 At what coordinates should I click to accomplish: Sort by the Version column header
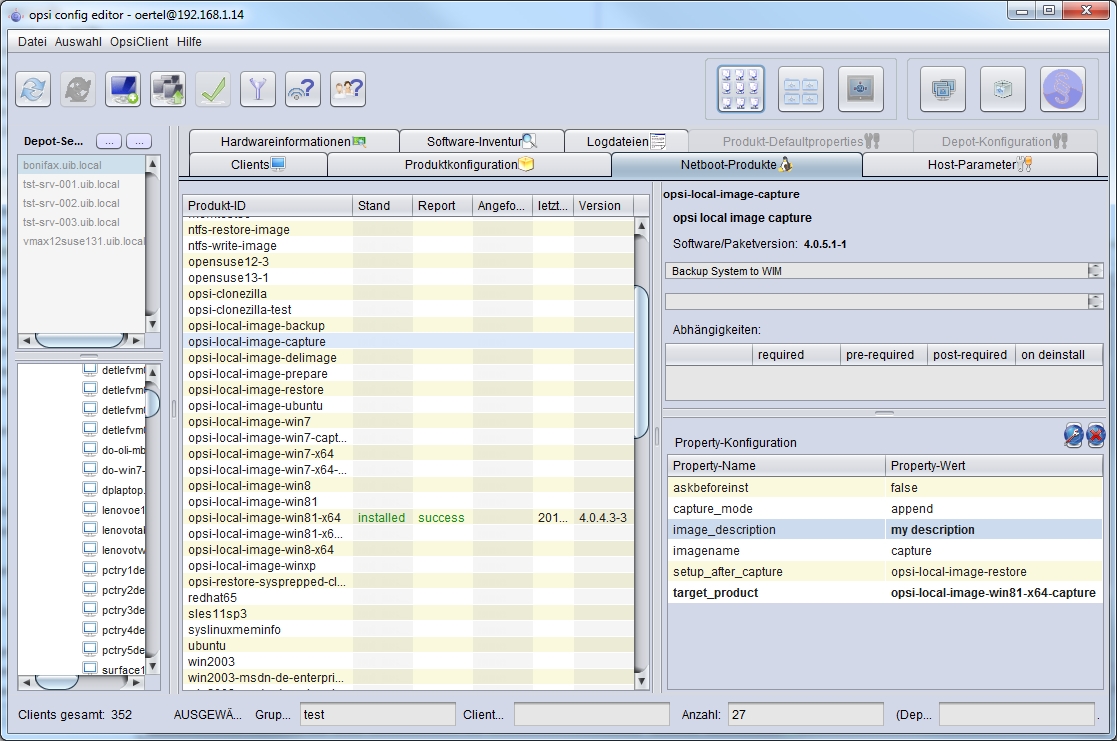pos(603,205)
